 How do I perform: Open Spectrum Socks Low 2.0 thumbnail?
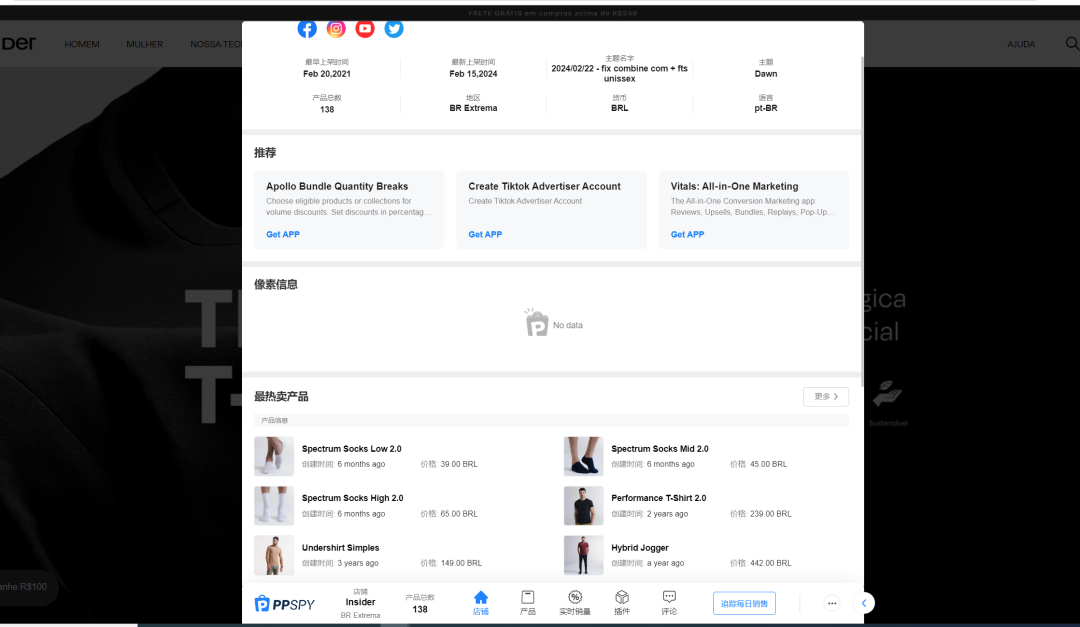click(x=274, y=456)
